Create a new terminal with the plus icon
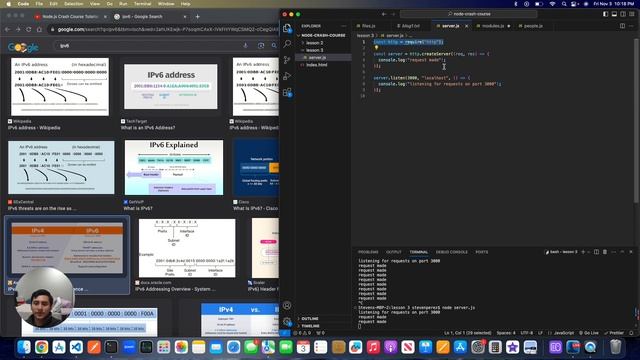The image size is (640, 360). [583, 252]
